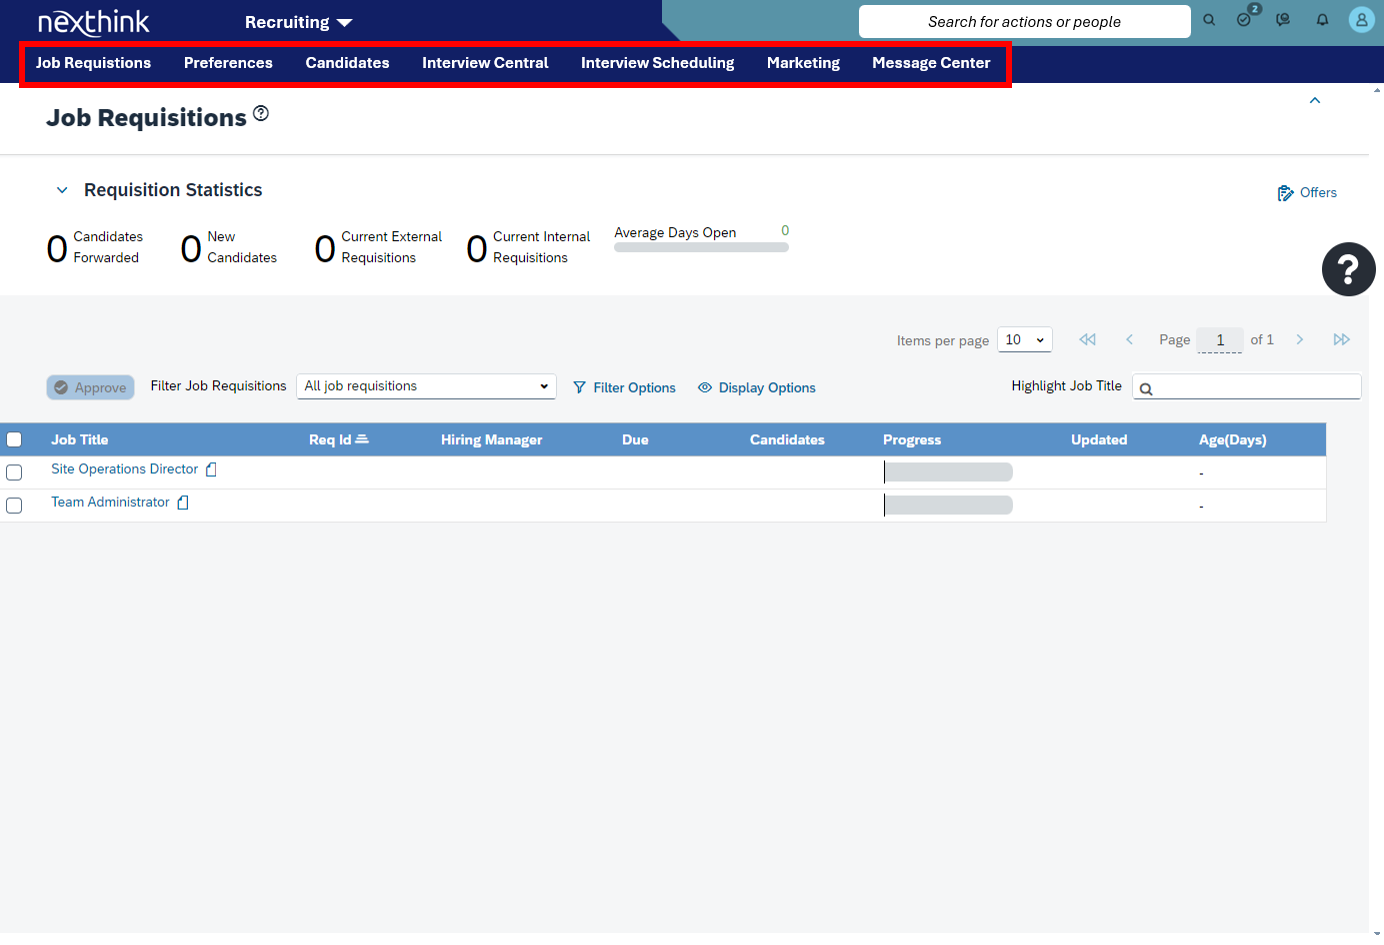Check the Site Operations Director row checkbox
Screen dimensions: 1384x945
(14, 472)
